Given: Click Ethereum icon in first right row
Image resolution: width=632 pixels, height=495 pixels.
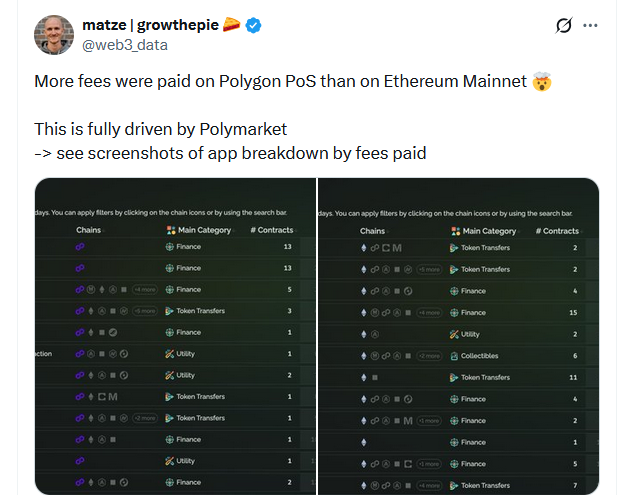Looking at the screenshot, I should [363, 248].
